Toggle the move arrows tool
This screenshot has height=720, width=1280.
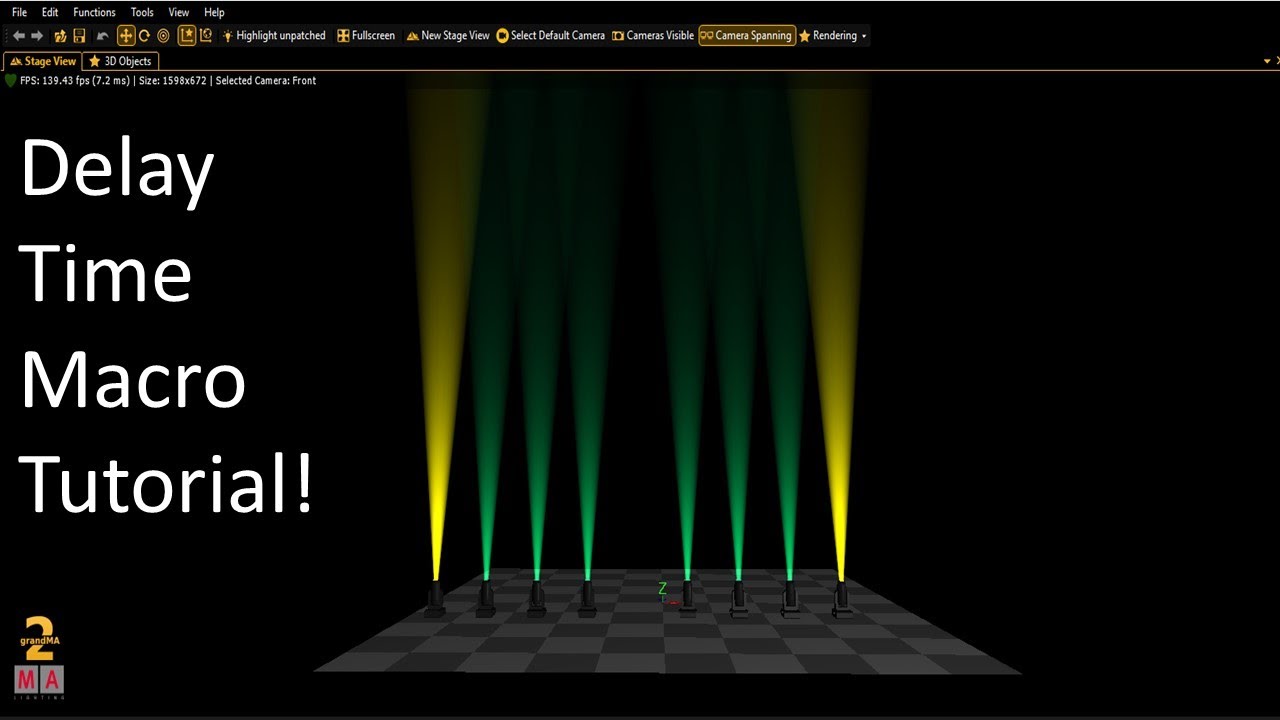[126, 35]
